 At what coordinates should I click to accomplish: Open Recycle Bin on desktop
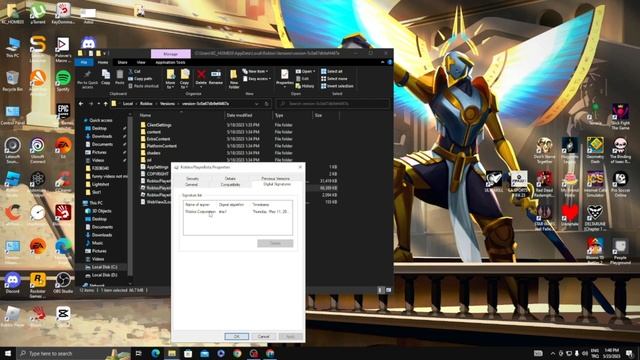tap(12, 80)
